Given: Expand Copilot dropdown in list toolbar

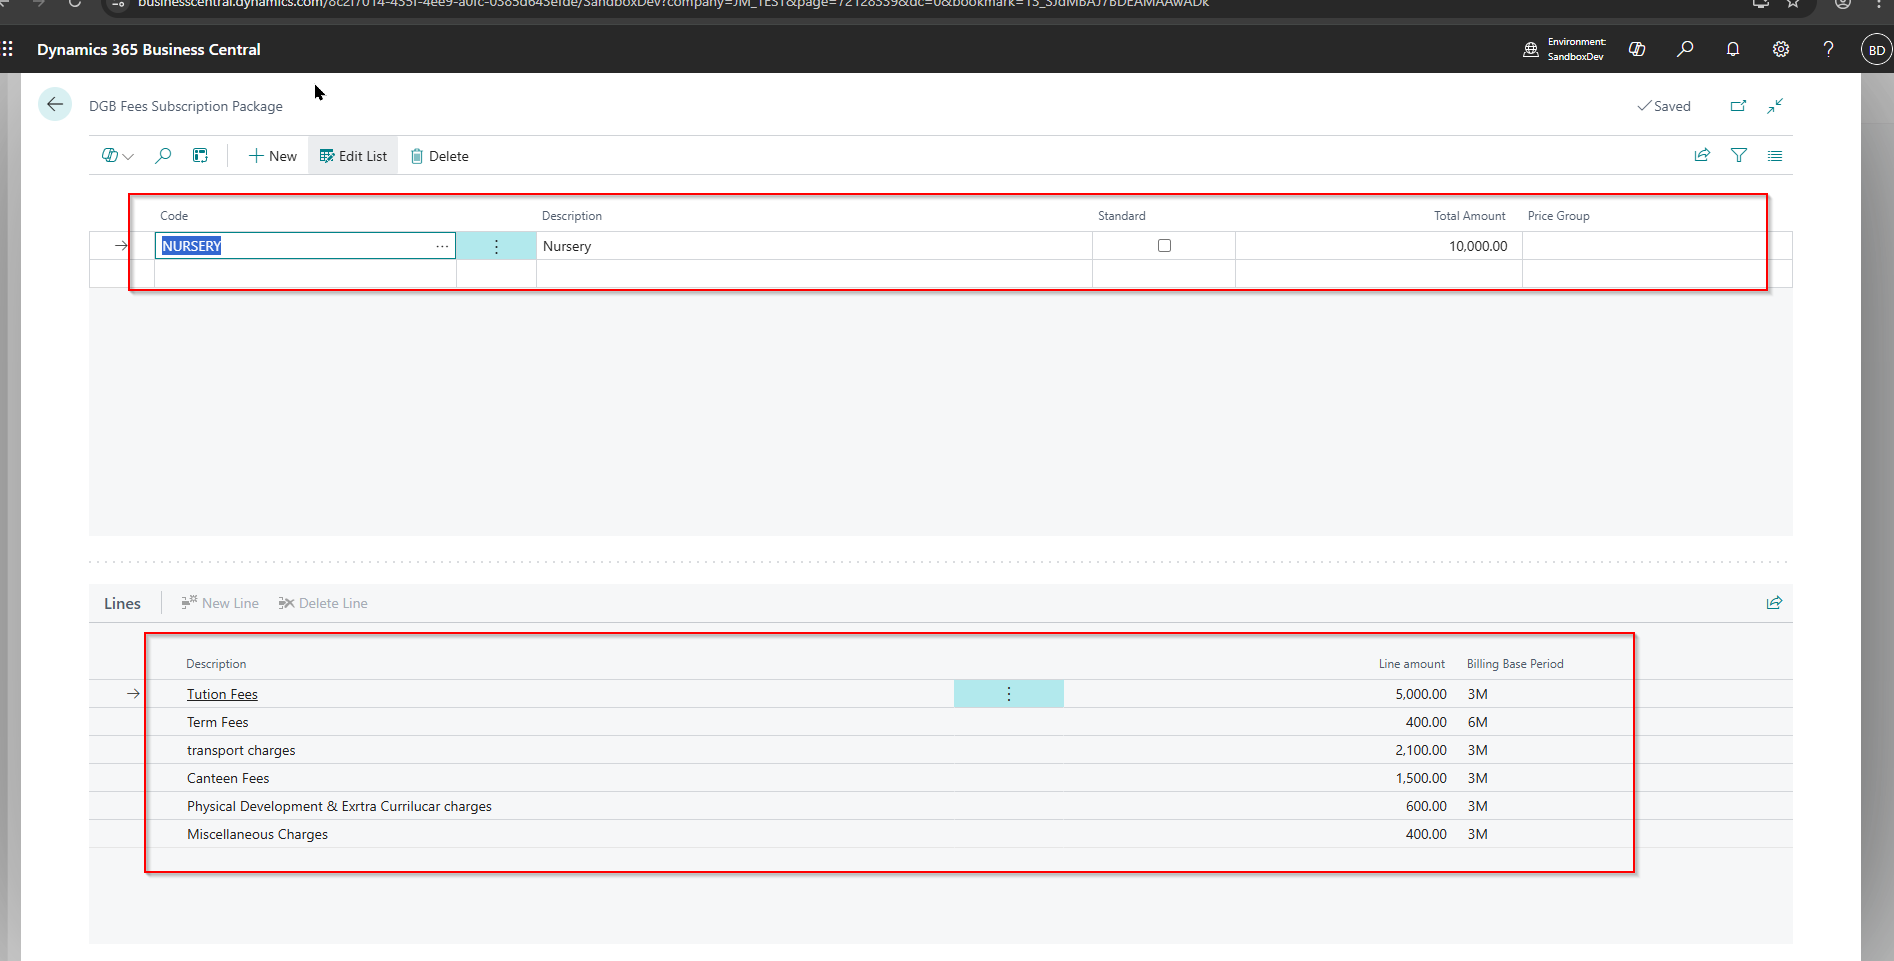Looking at the screenshot, I should [x=117, y=156].
